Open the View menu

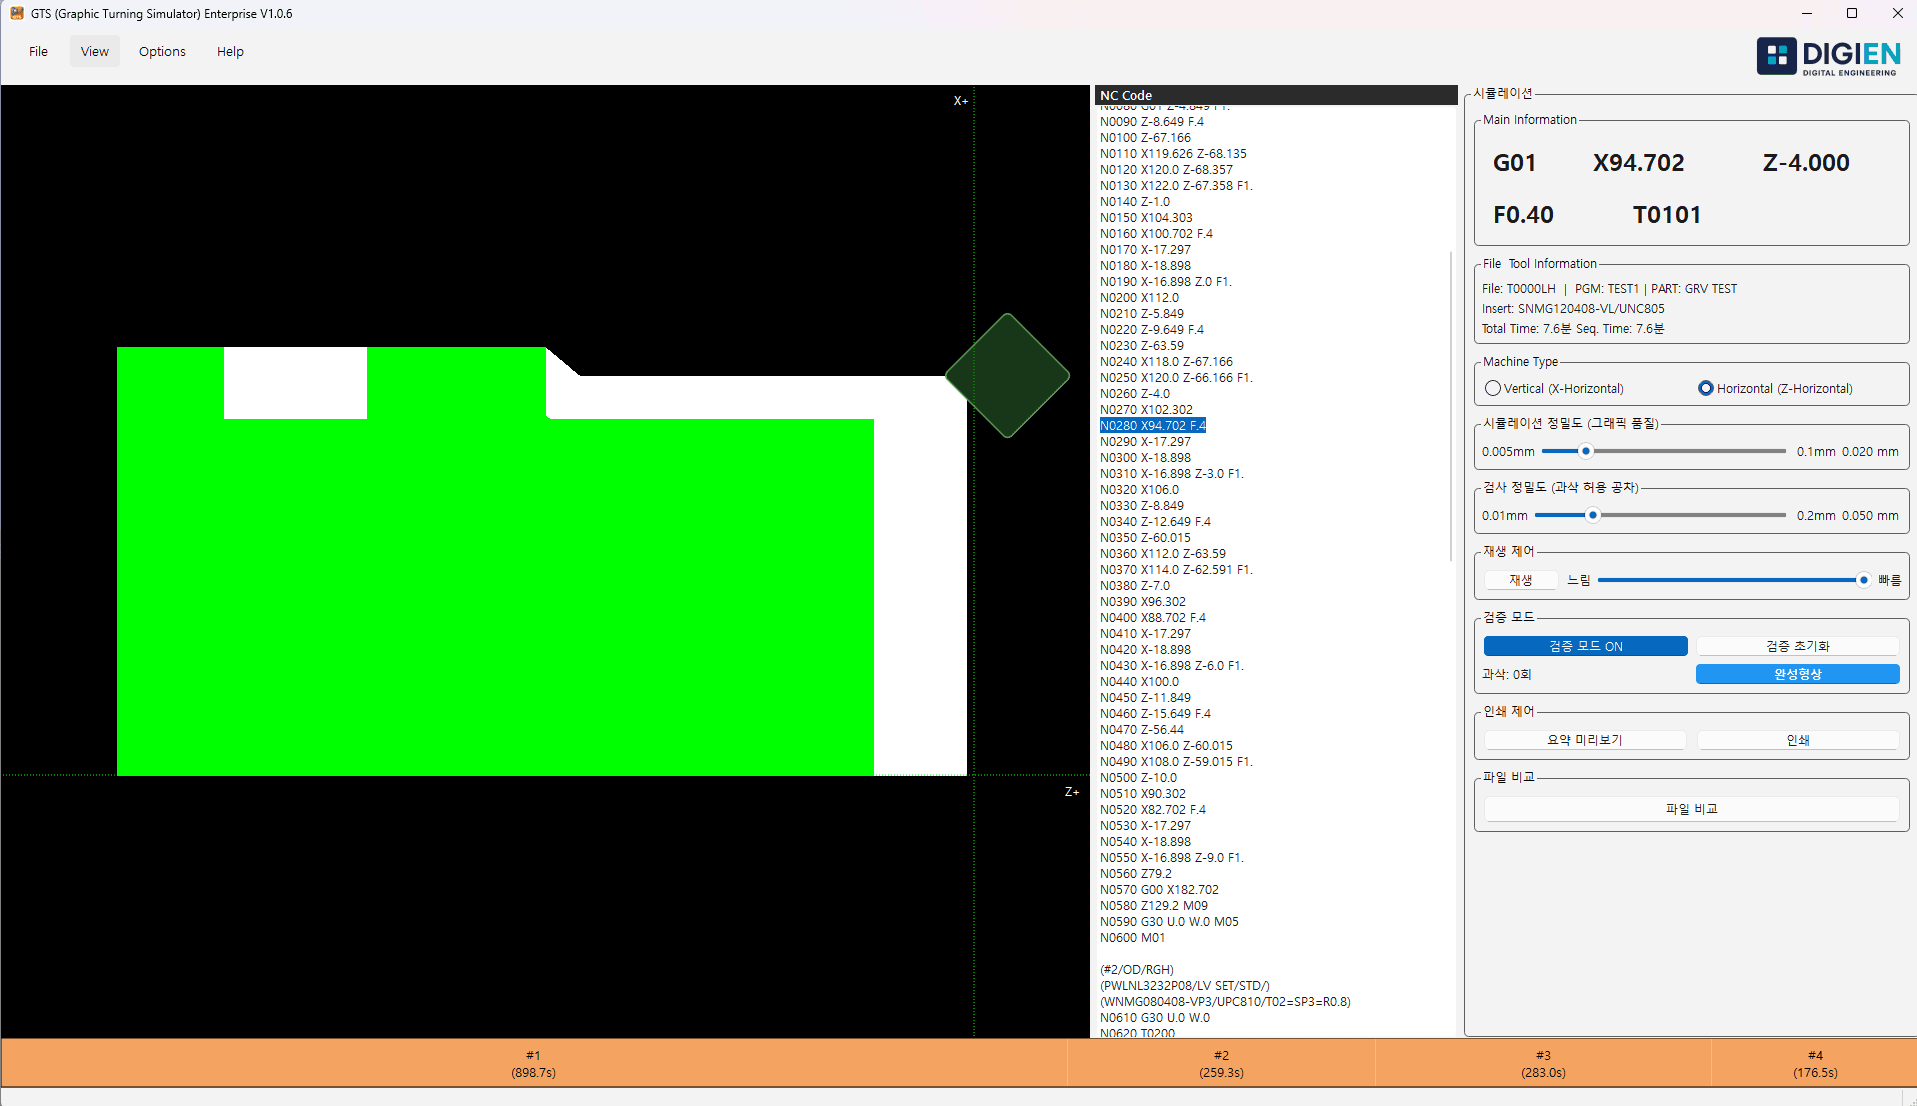click(94, 51)
